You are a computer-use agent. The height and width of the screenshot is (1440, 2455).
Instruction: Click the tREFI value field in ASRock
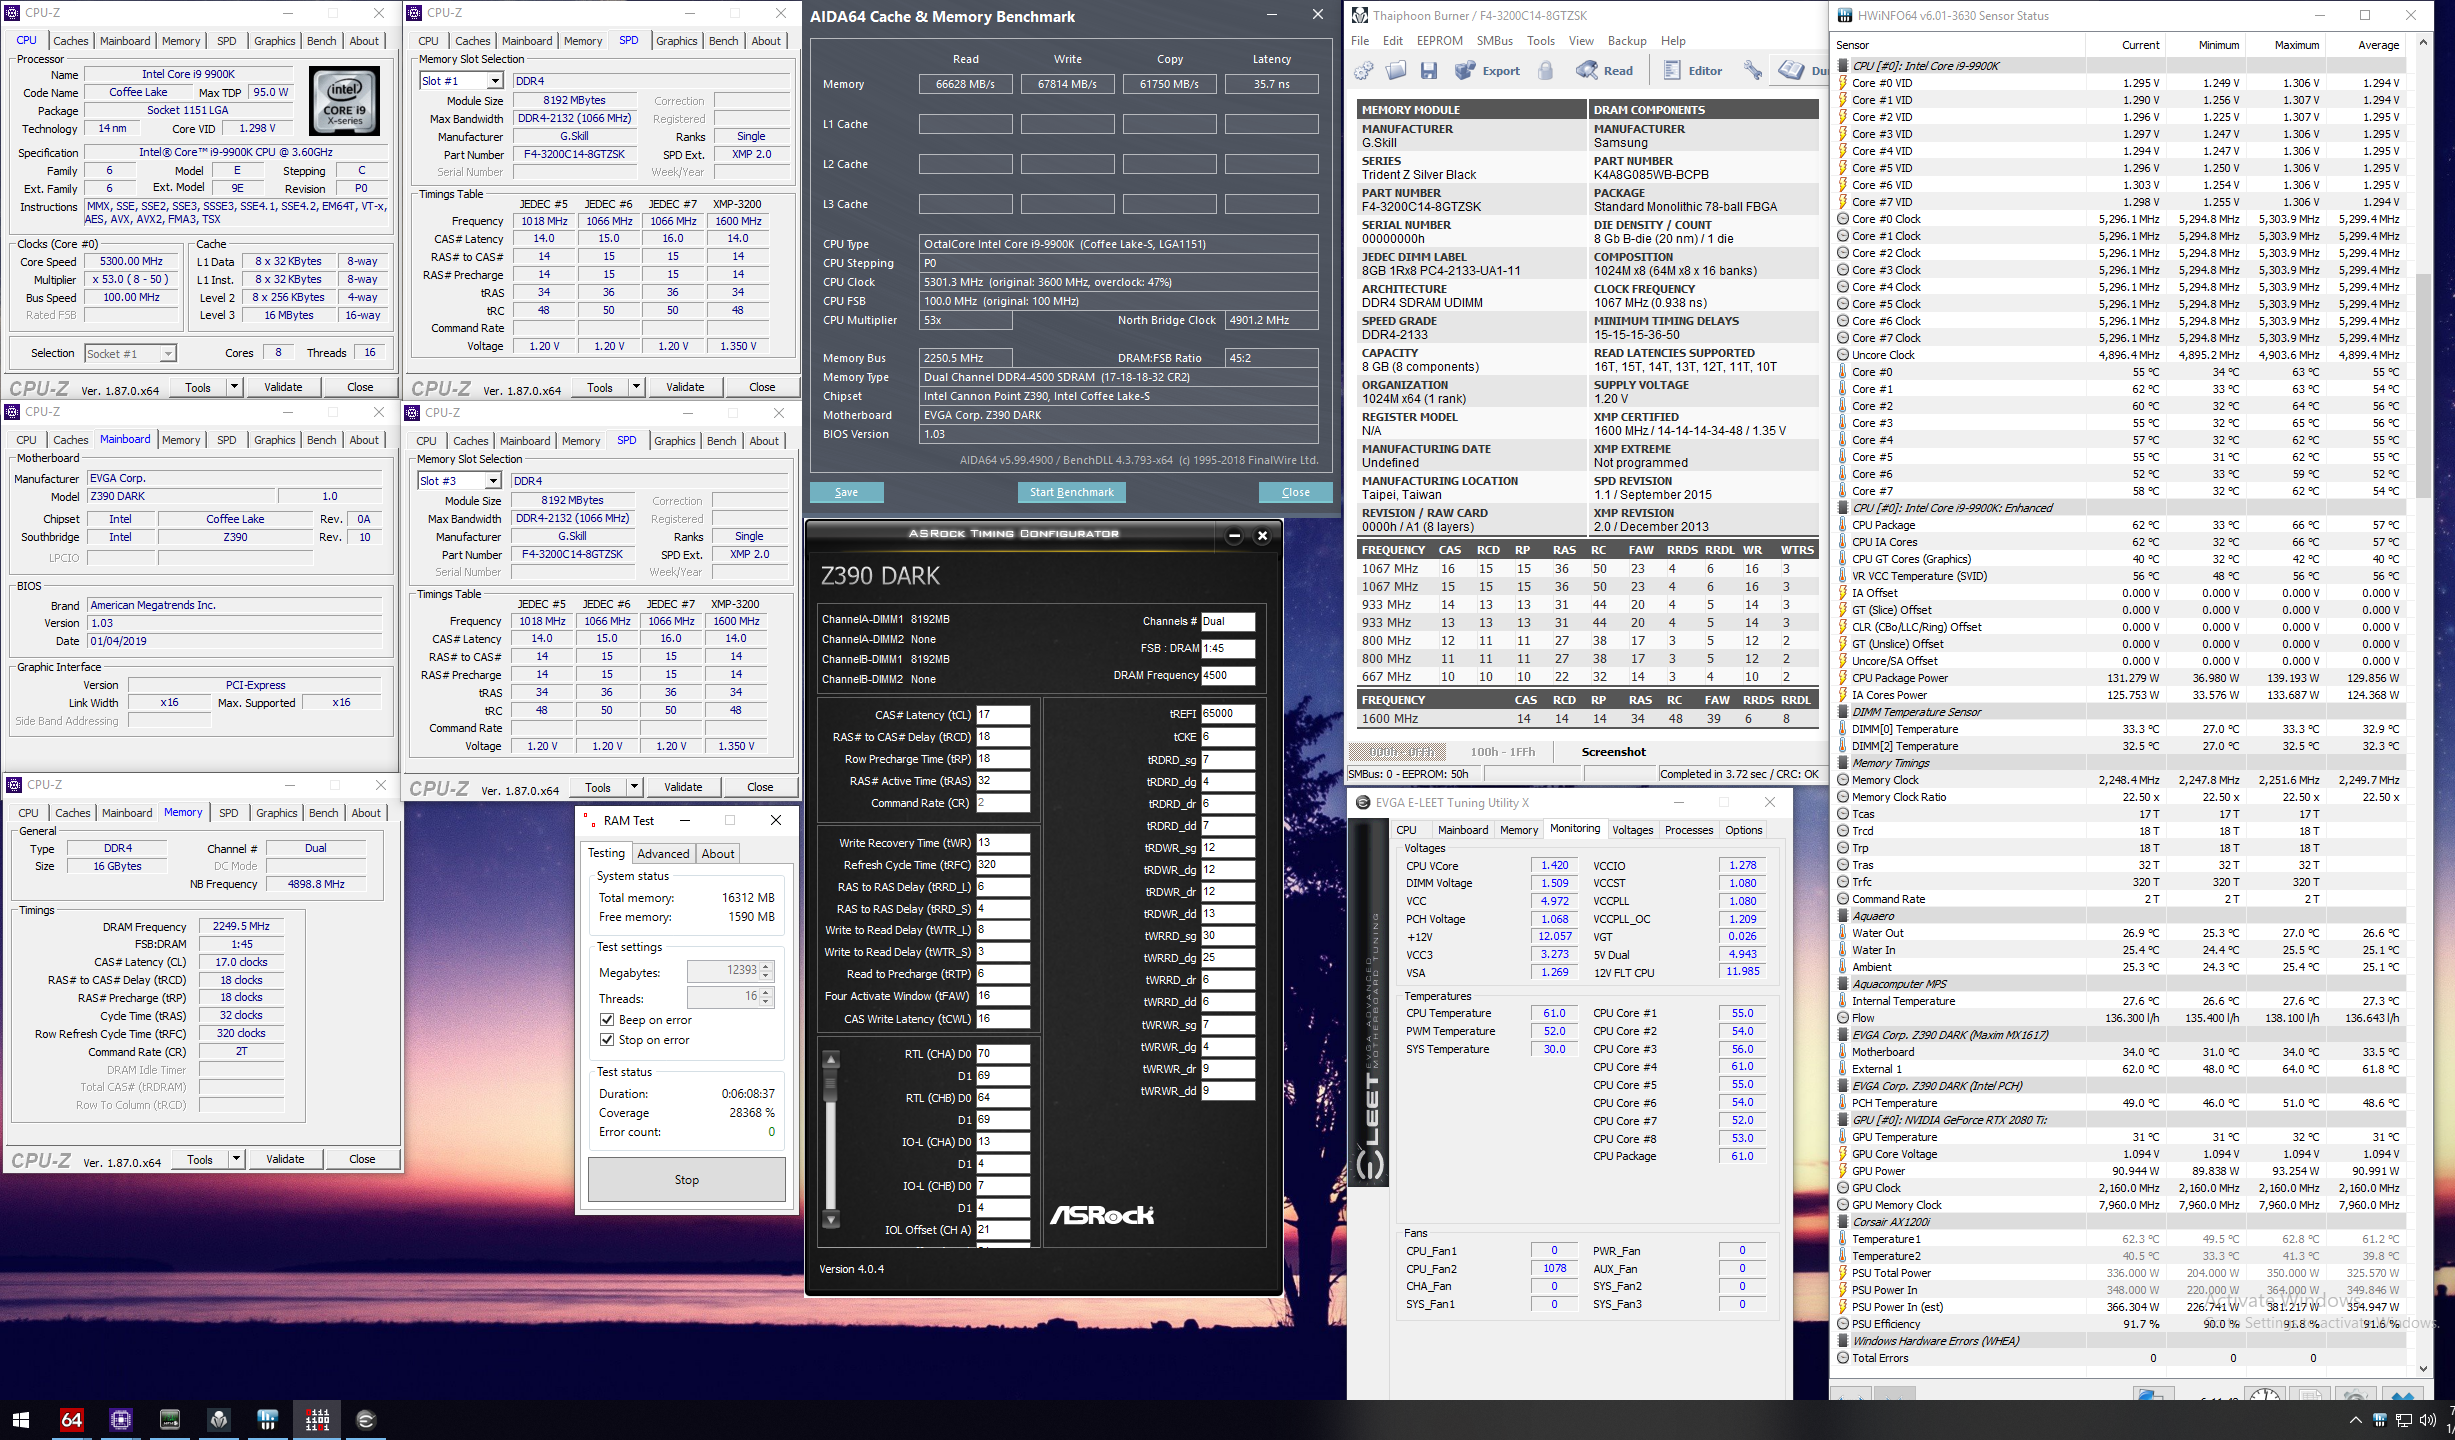[1227, 714]
